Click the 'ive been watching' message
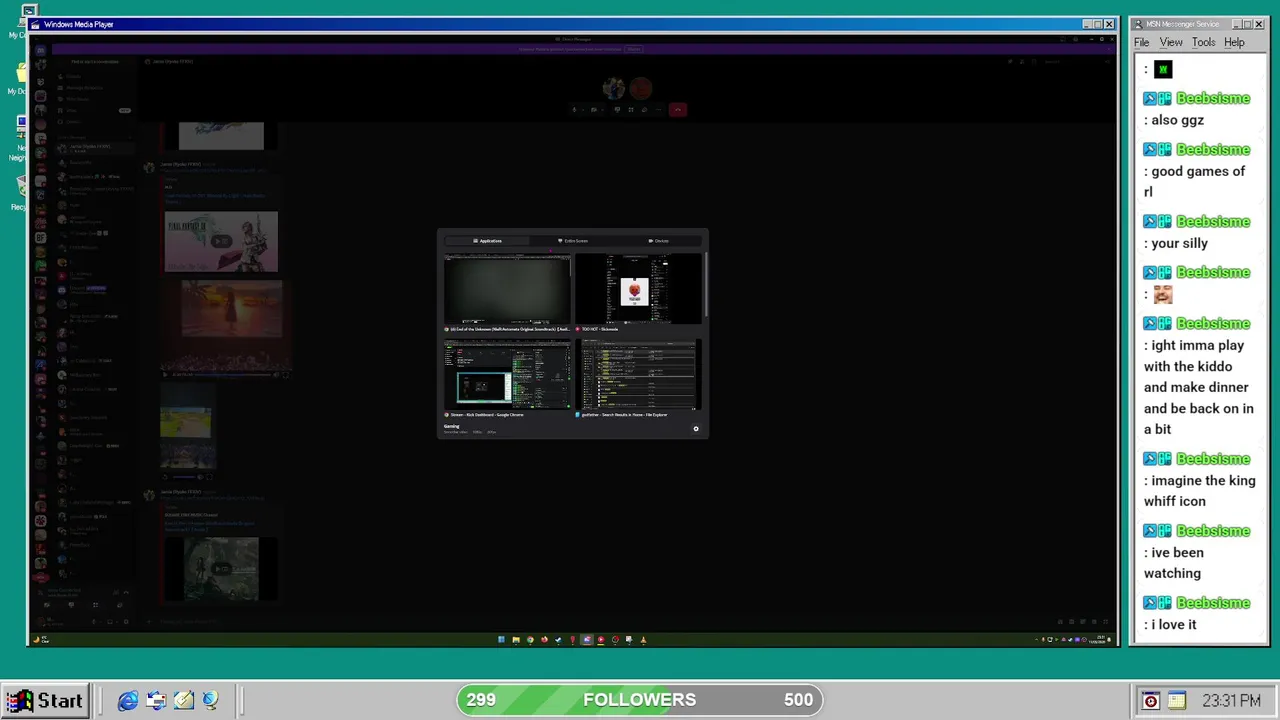Screen dimensions: 1280x720 point(1174,563)
